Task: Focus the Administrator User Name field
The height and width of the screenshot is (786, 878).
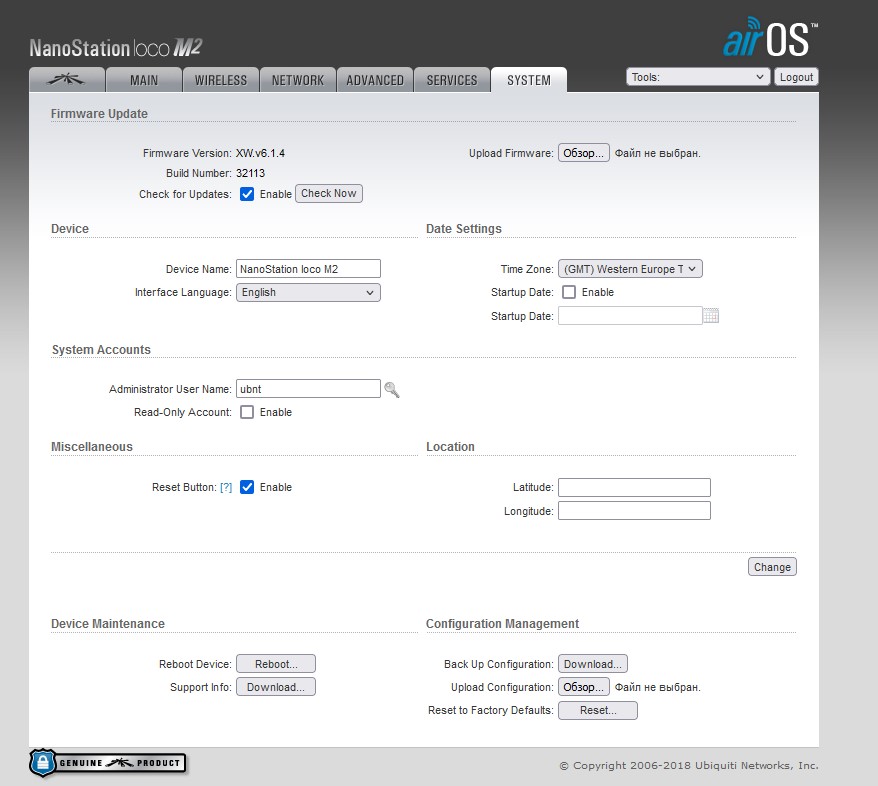Action: [x=309, y=389]
